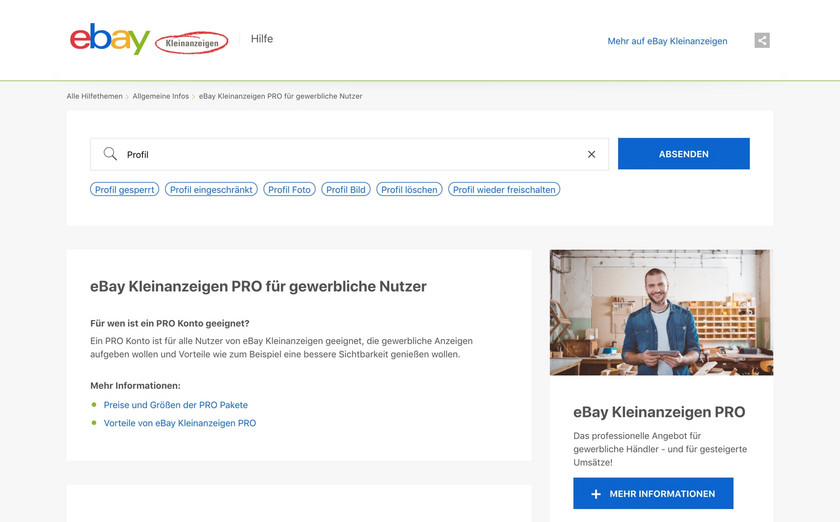This screenshot has height=522, width=840.
Task: Click the PRO merchant photo thumbnail
Action: 661,312
